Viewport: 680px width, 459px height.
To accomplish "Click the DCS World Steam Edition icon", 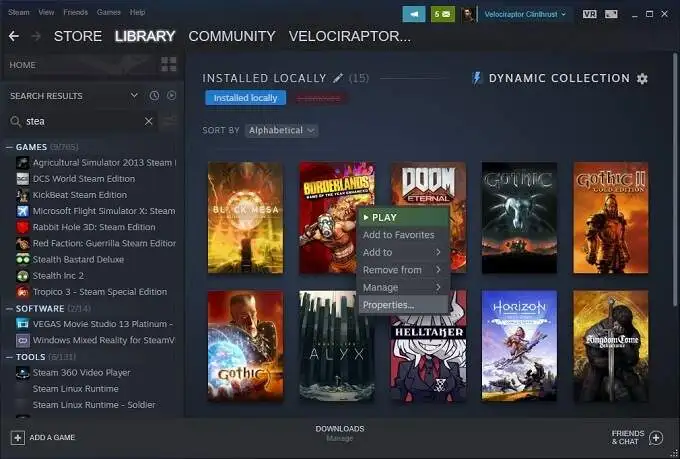I will click(23, 179).
